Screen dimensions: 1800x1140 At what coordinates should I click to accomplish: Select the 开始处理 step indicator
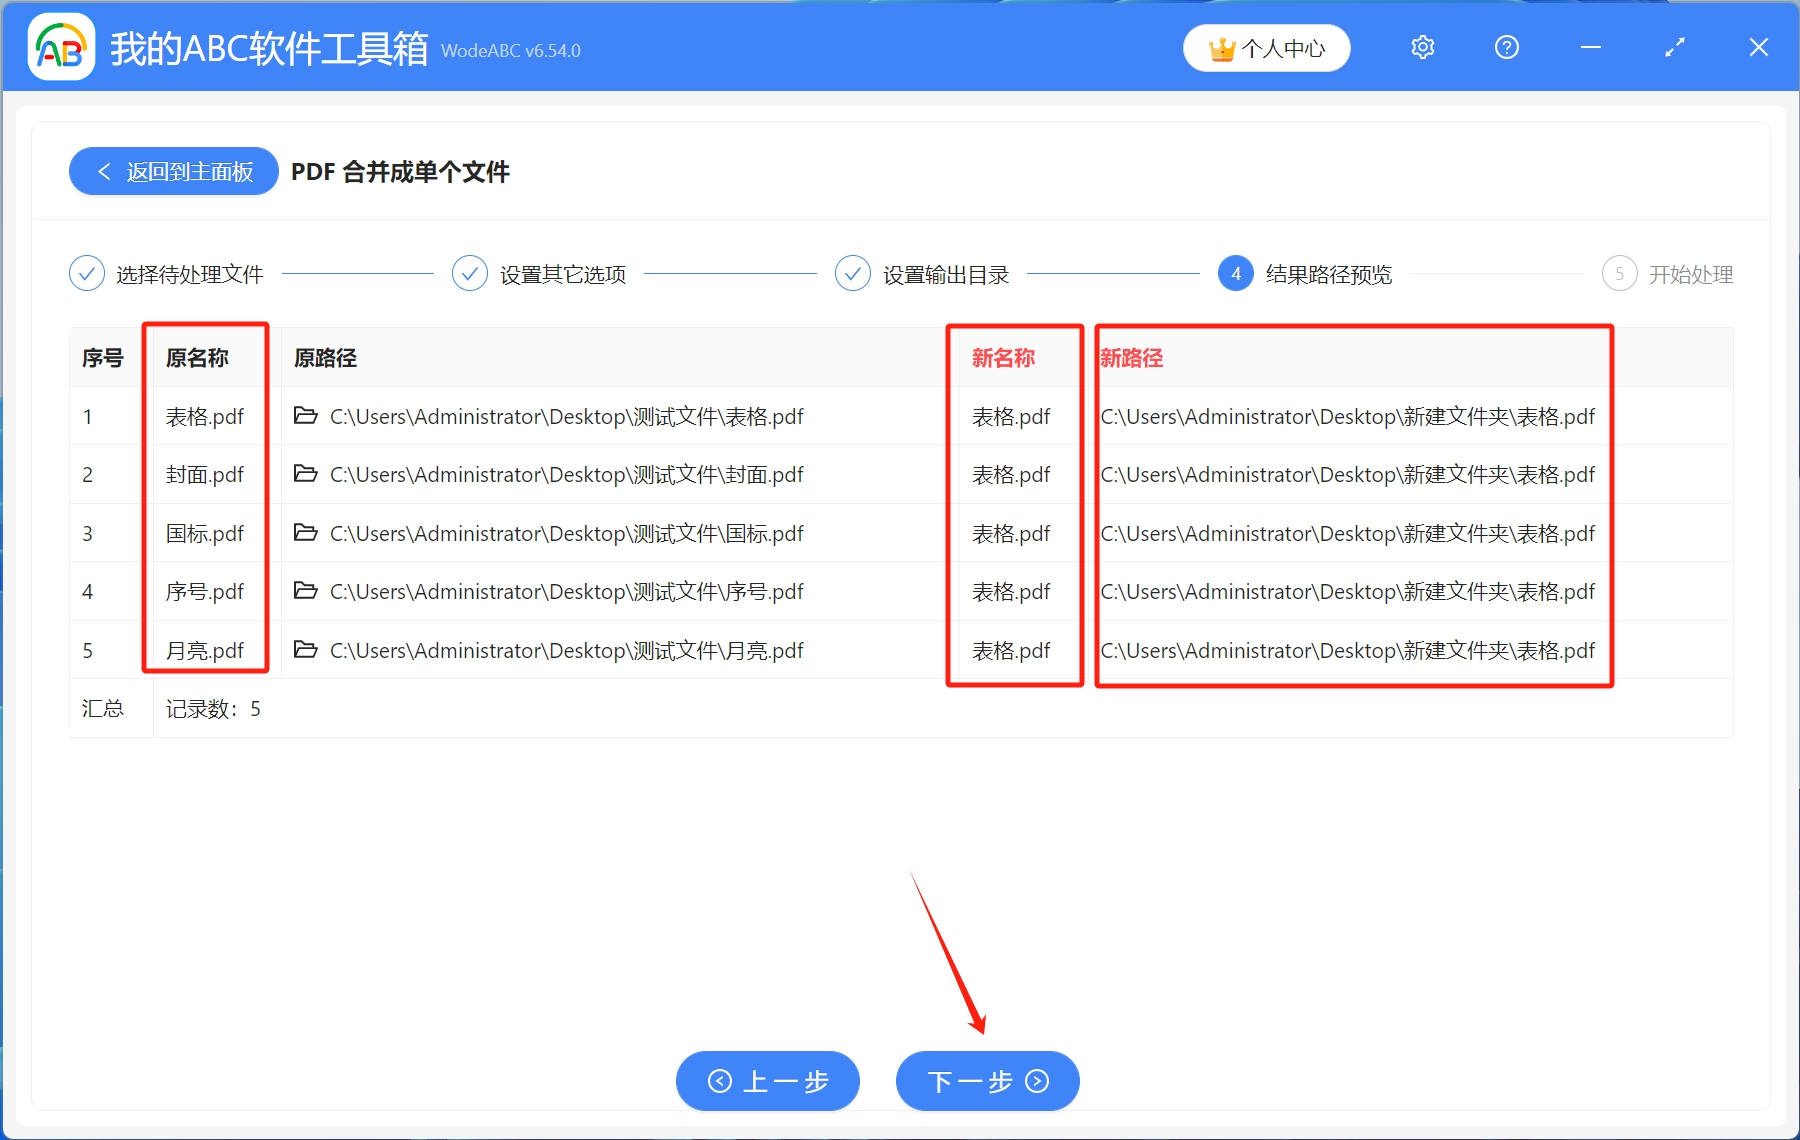[1690, 274]
